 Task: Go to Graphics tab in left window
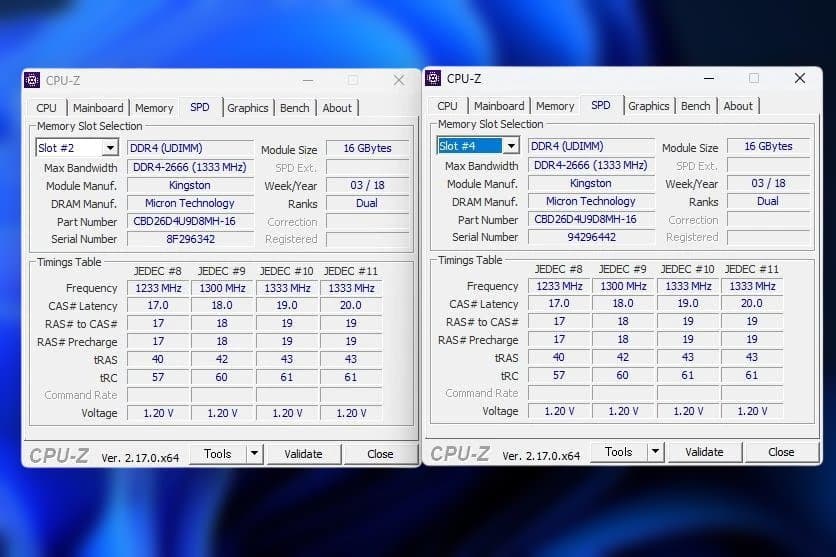(x=247, y=108)
